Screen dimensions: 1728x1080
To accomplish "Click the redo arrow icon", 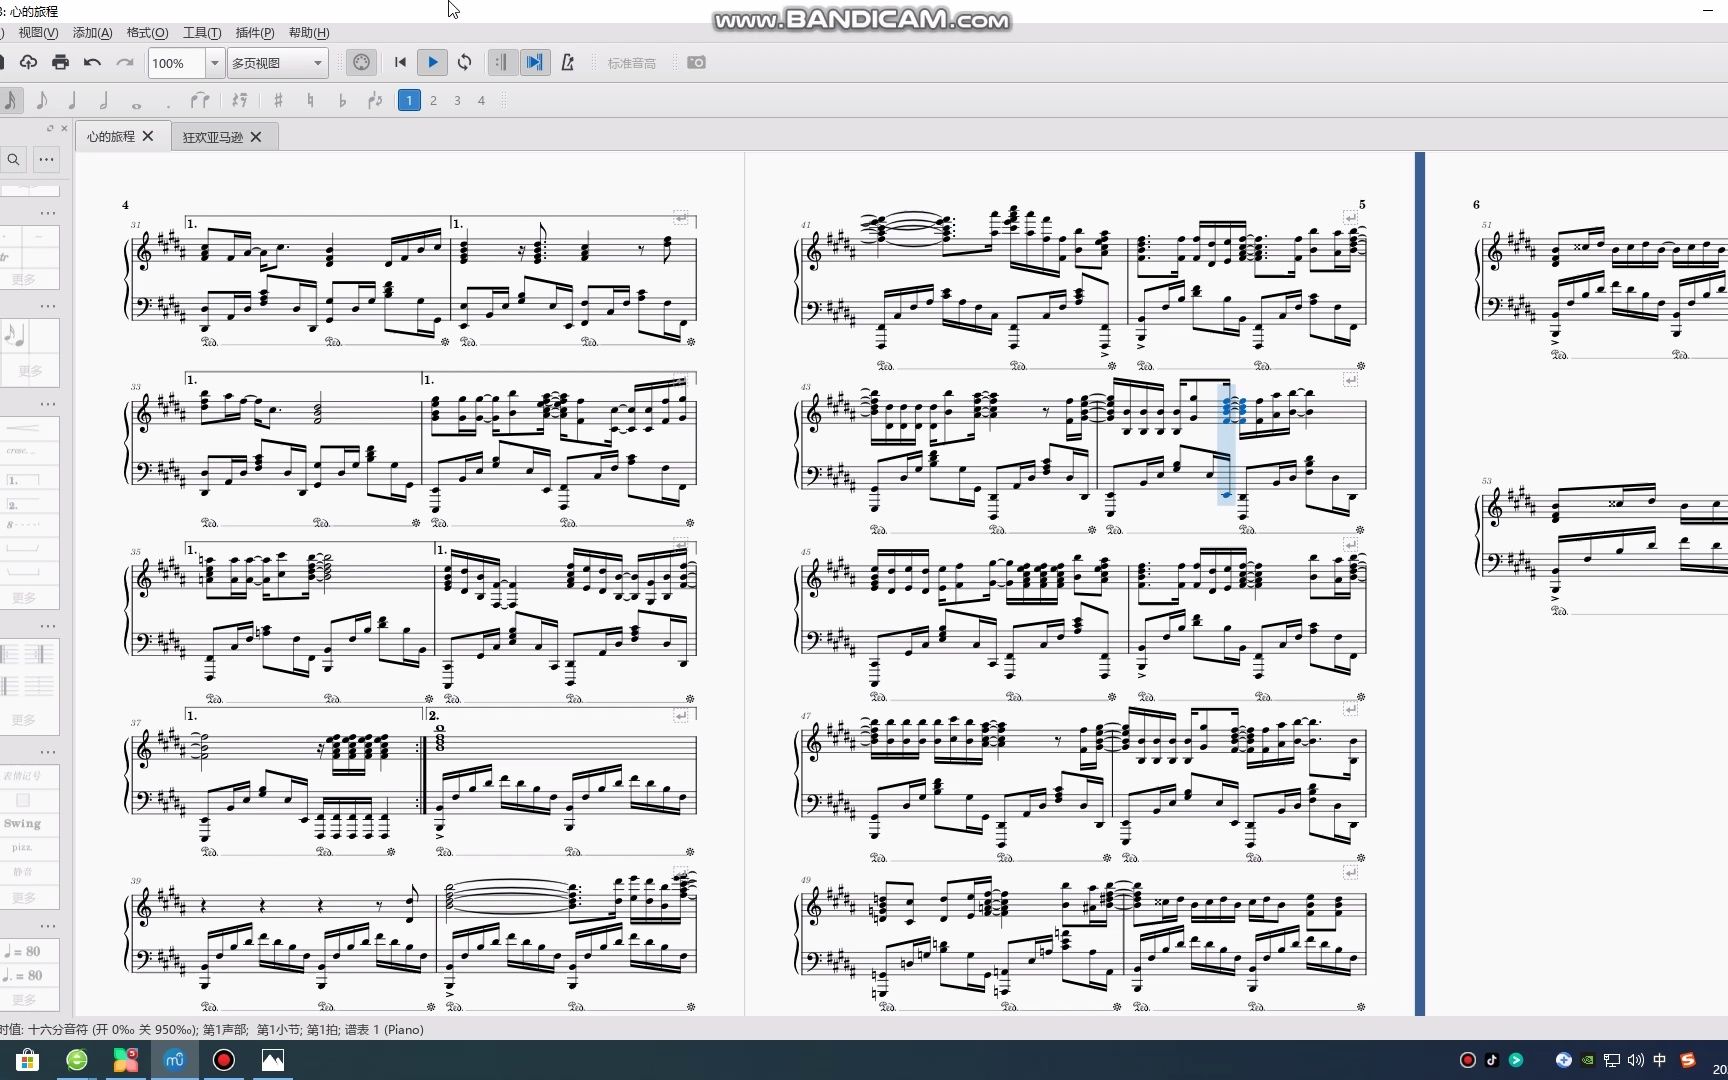I will 124,62.
